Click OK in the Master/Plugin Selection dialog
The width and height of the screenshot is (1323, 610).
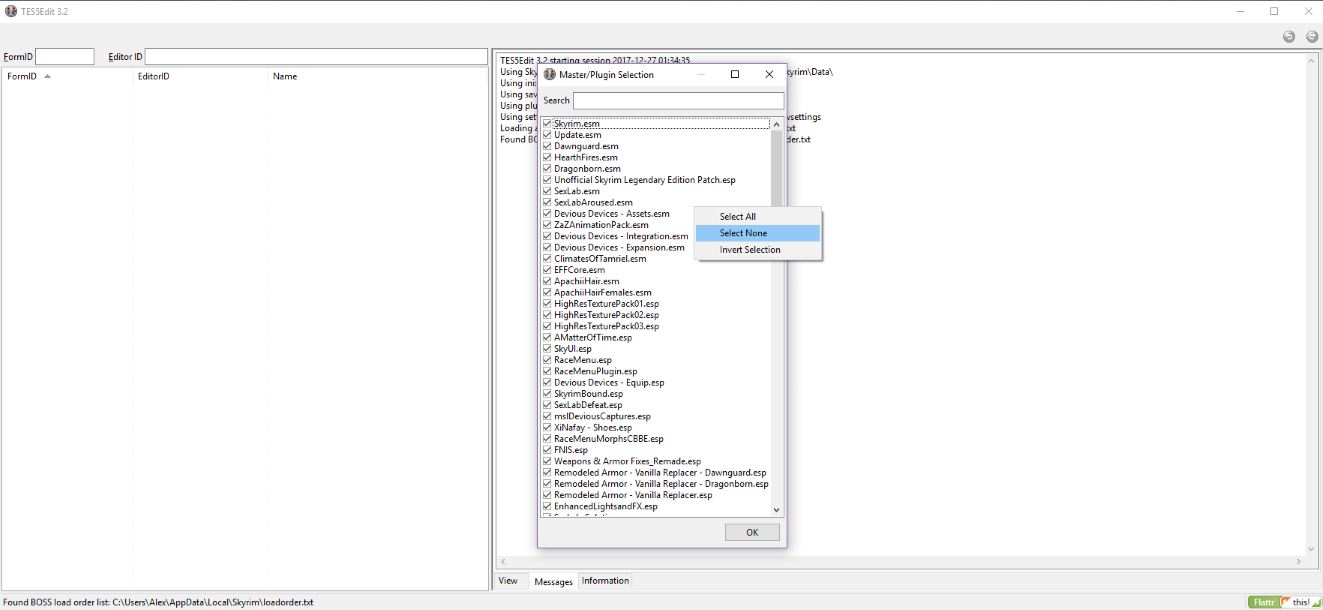752,532
